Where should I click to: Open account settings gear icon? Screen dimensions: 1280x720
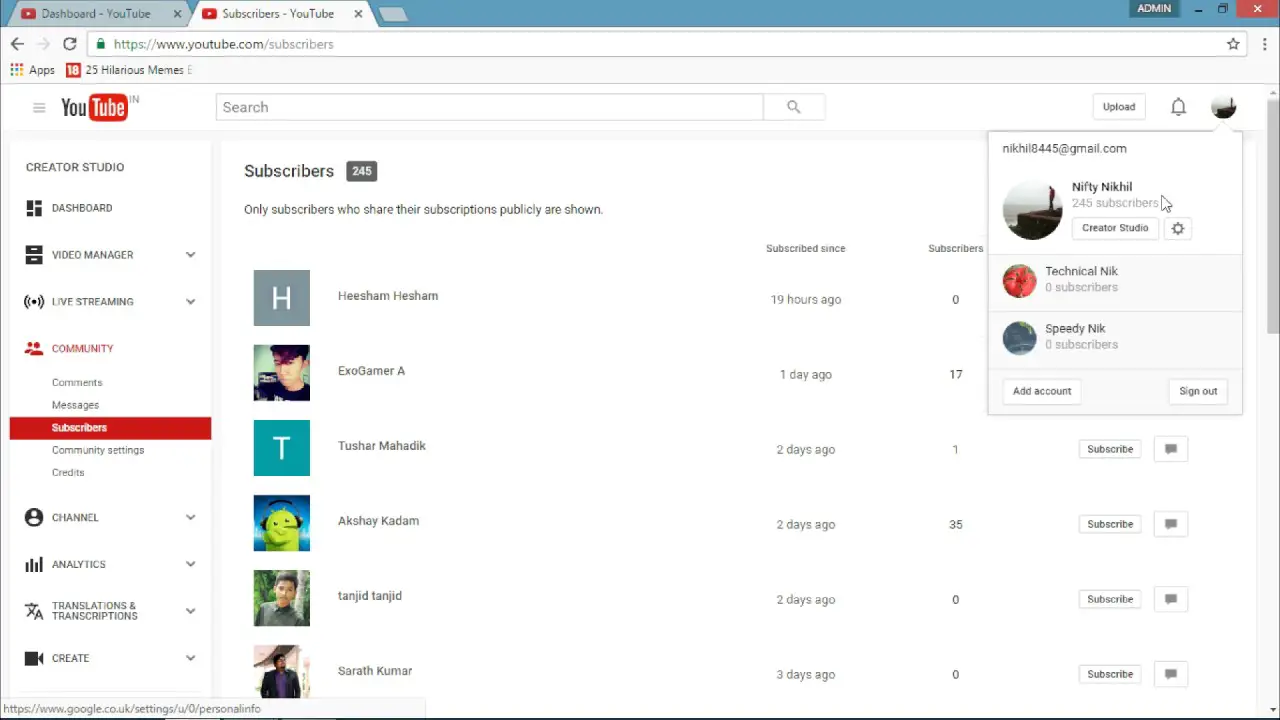click(x=1178, y=228)
